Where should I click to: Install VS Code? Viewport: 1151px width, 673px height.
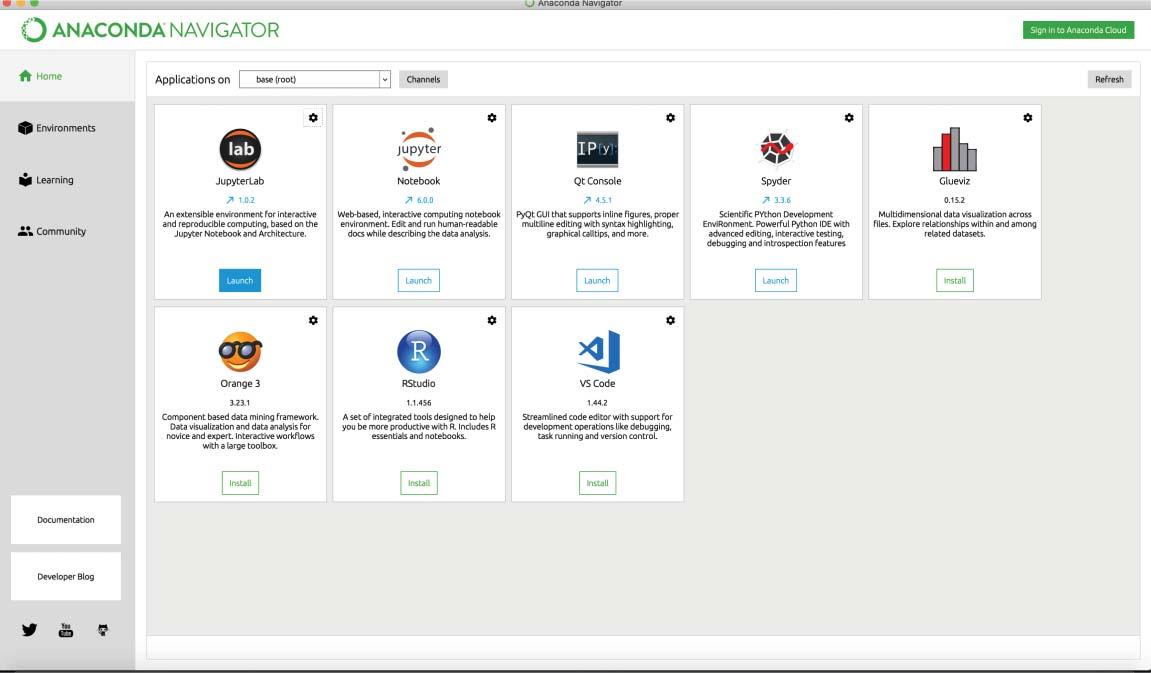pyautogui.click(x=597, y=483)
